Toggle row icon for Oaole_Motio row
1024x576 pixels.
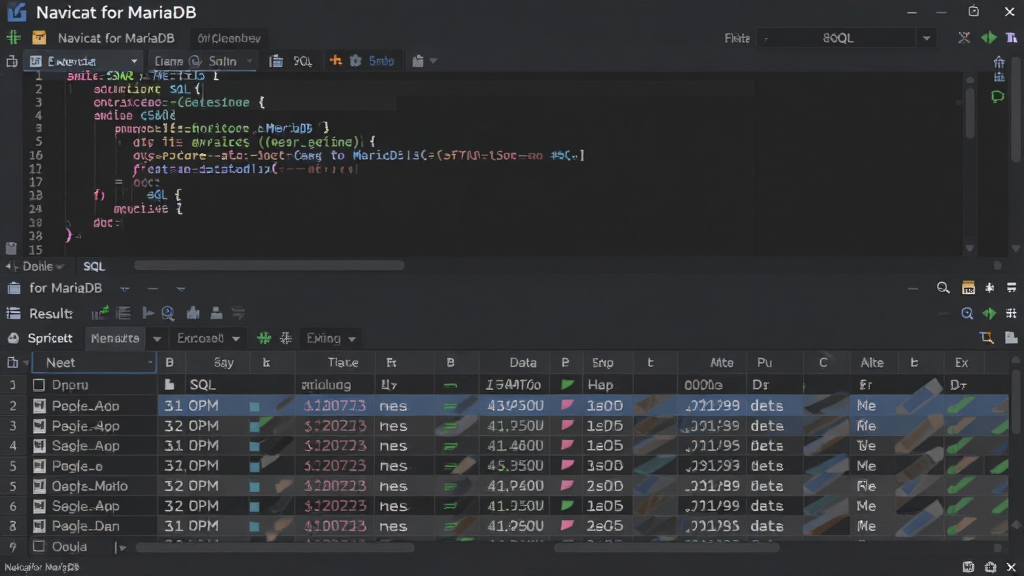(39, 486)
